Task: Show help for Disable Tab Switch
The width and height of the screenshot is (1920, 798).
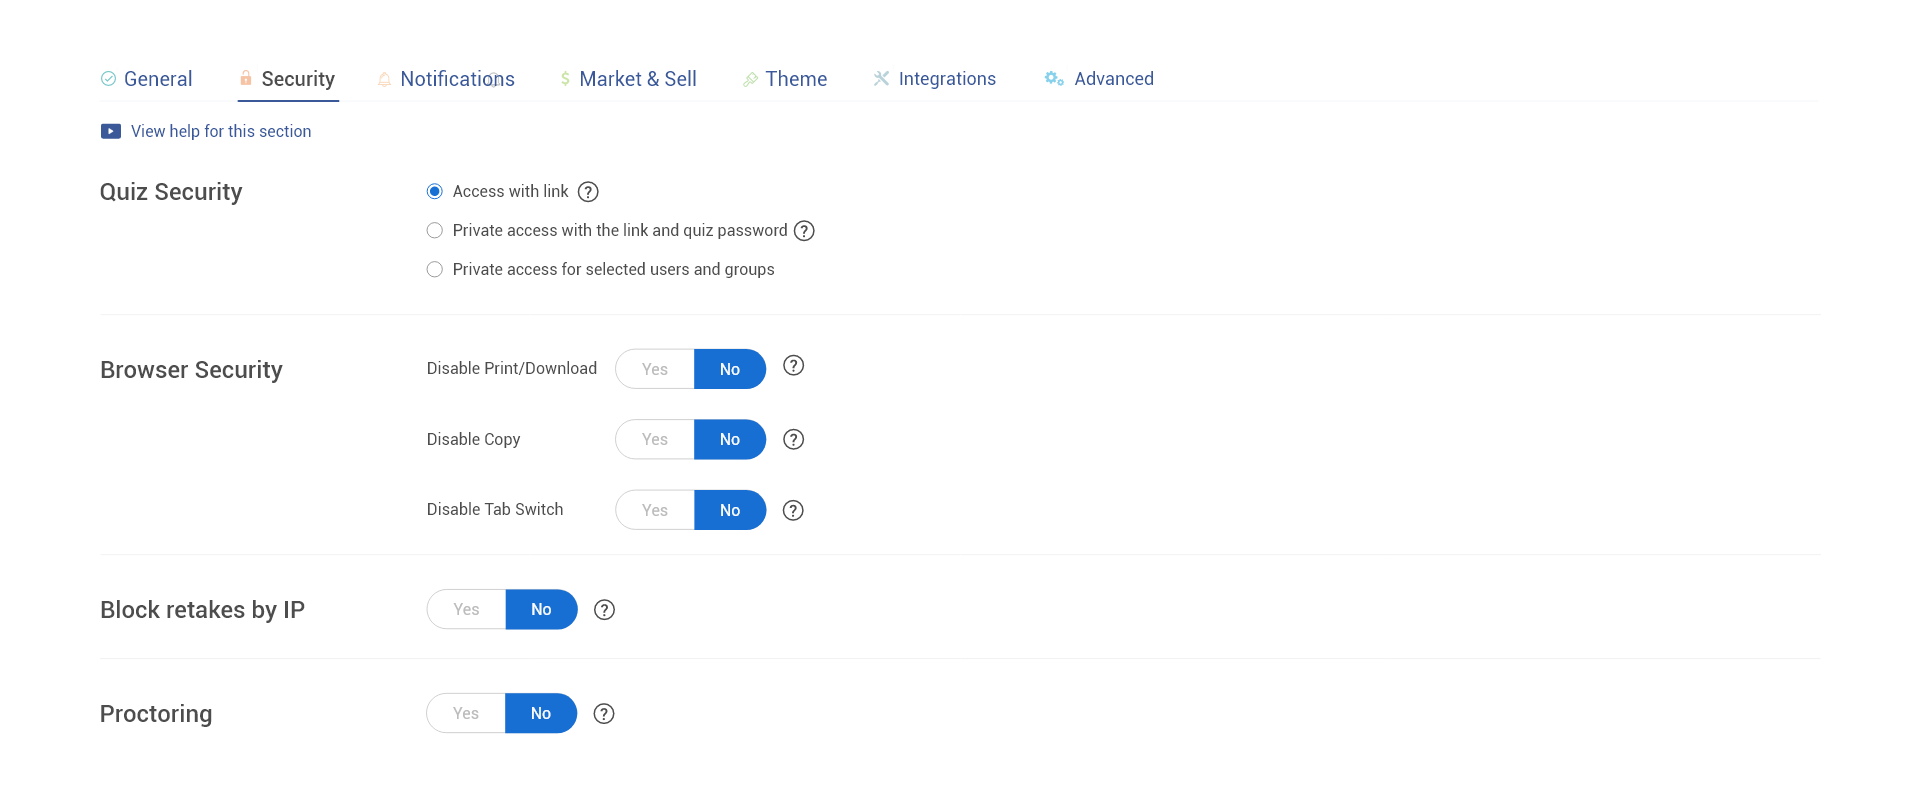Action: [793, 511]
